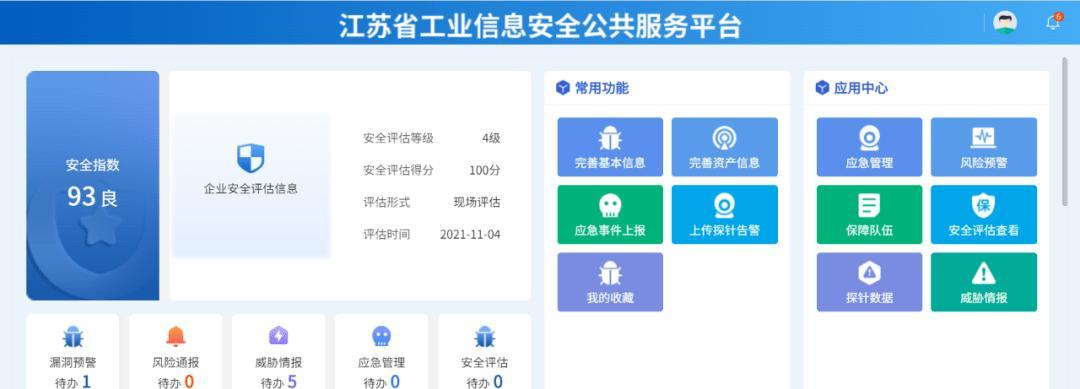The width and height of the screenshot is (1080, 389).
Task: View 漏洞预警 pending items card
Action: pyautogui.click(x=72, y=352)
